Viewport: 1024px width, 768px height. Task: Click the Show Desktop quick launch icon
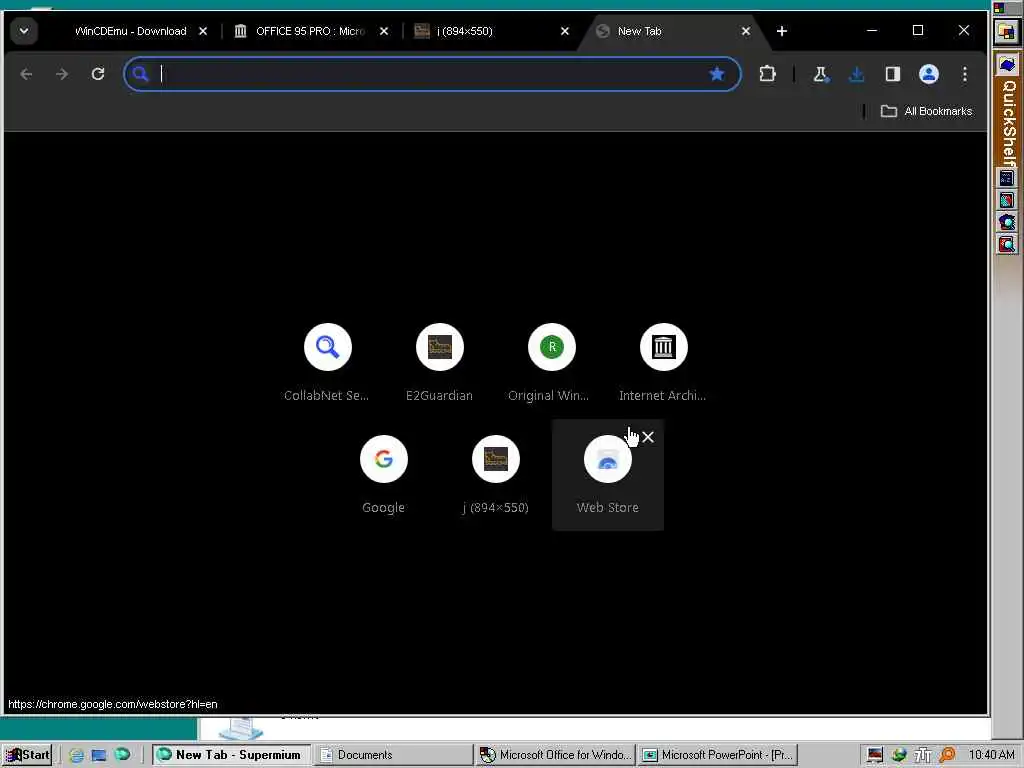99,755
